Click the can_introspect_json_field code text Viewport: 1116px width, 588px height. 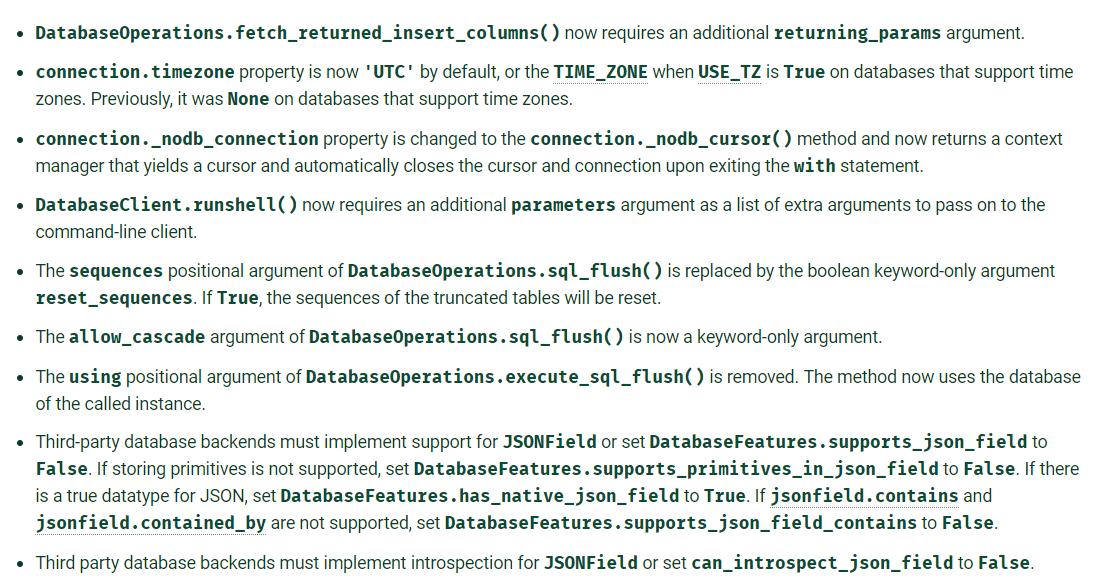pyautogui.click(x=821, y=563)
